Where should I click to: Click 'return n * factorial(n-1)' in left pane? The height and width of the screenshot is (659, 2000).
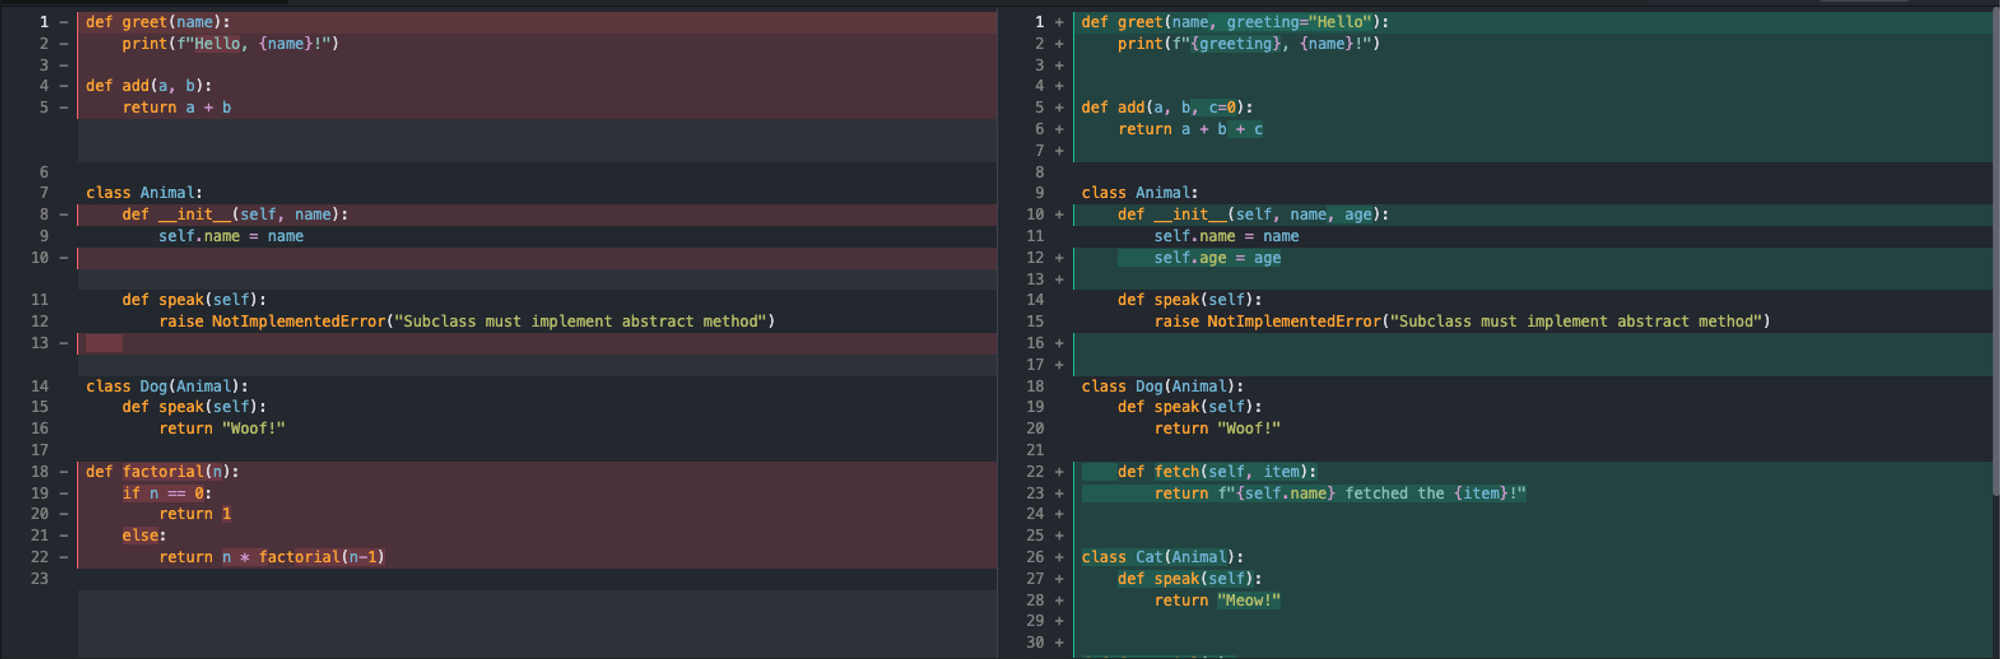271,558
